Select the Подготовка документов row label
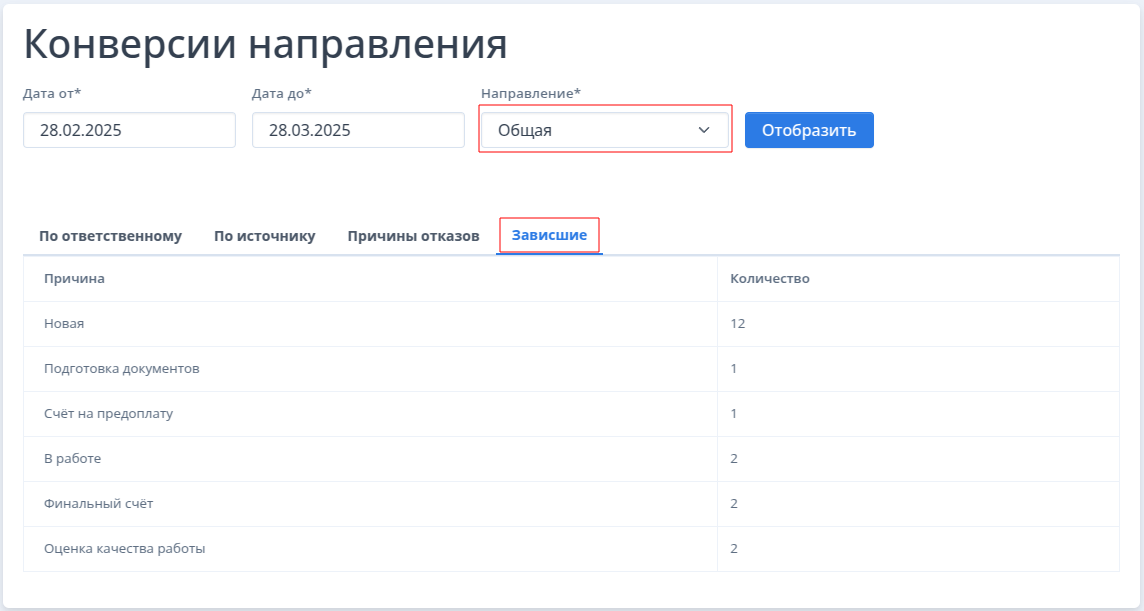The width and height of the screenshot is (1144, 611). click(122, 369)
